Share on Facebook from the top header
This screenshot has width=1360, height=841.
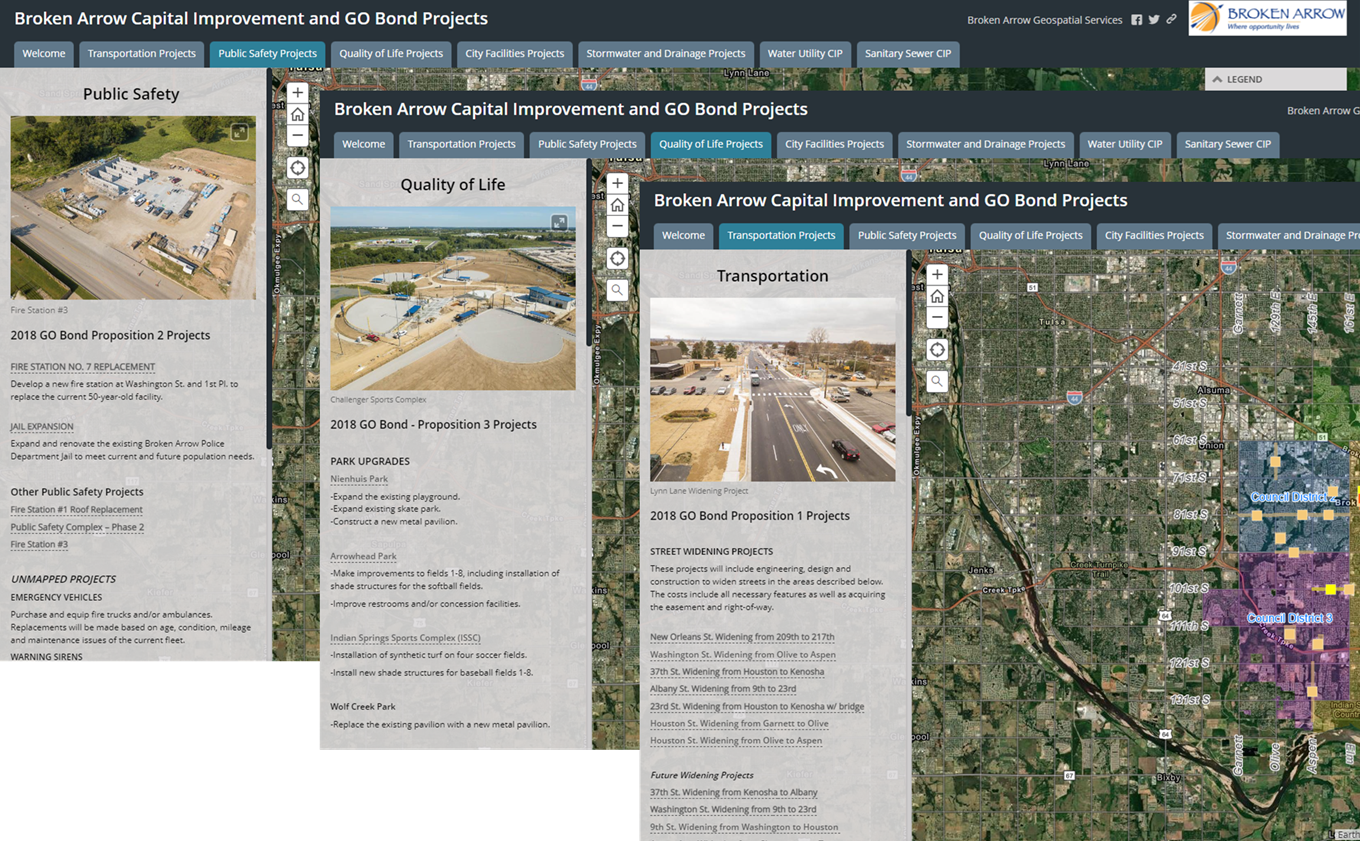[x=1136, y=20]
